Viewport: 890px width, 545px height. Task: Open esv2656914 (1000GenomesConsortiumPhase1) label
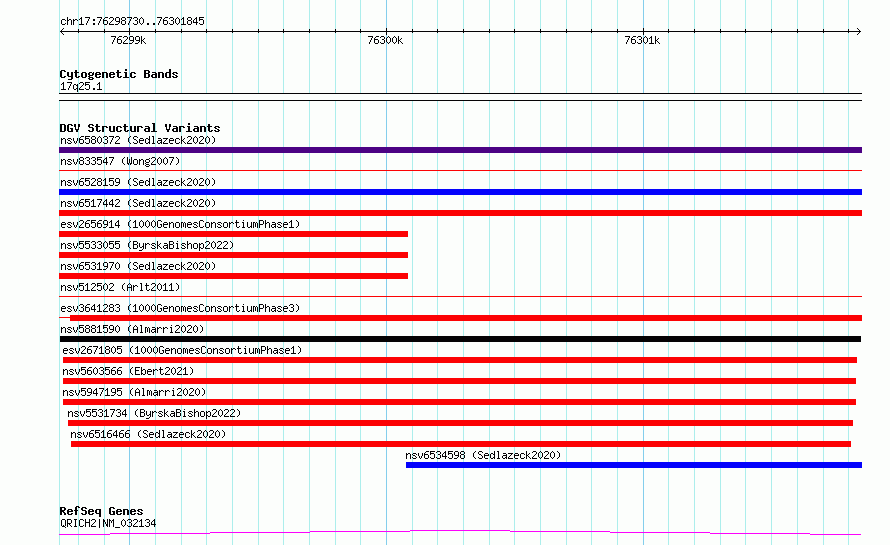pyautogui.click(x=180, y=224)
